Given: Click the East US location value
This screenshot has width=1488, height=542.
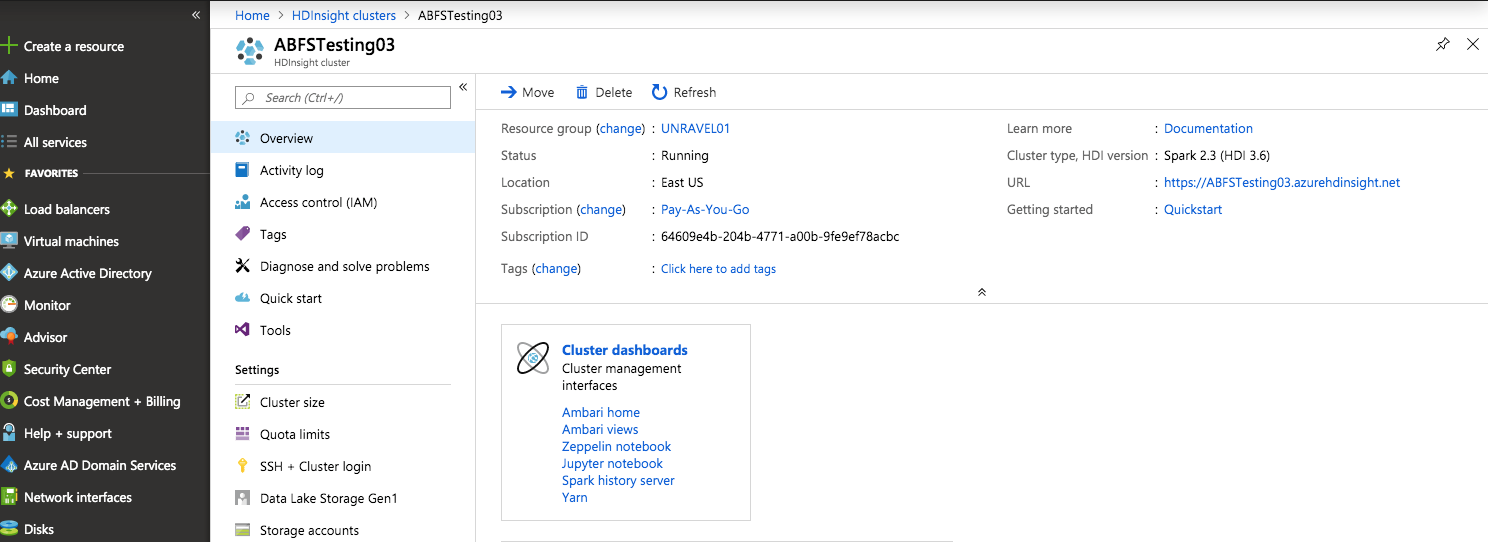Looking at the screenshot, I should pyautogui.click(x=682, y=182).
